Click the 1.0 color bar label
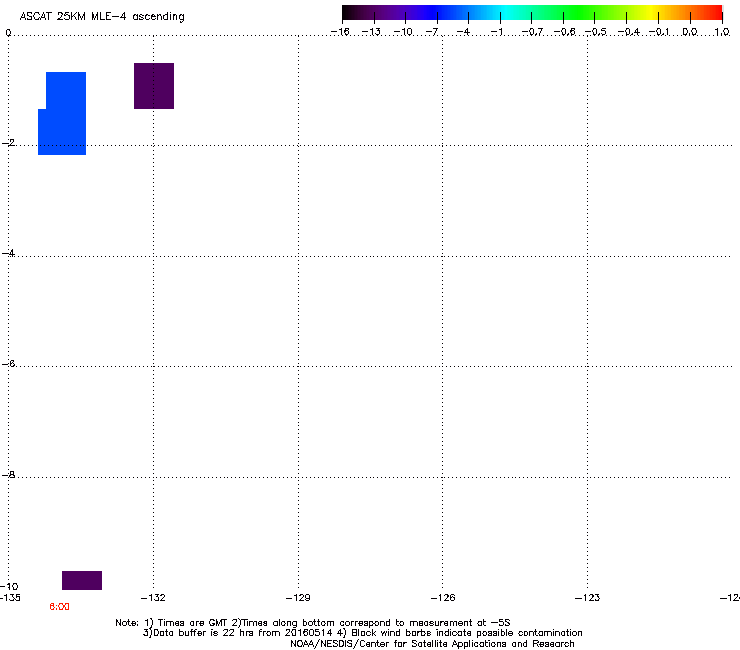 click(722, 32)
